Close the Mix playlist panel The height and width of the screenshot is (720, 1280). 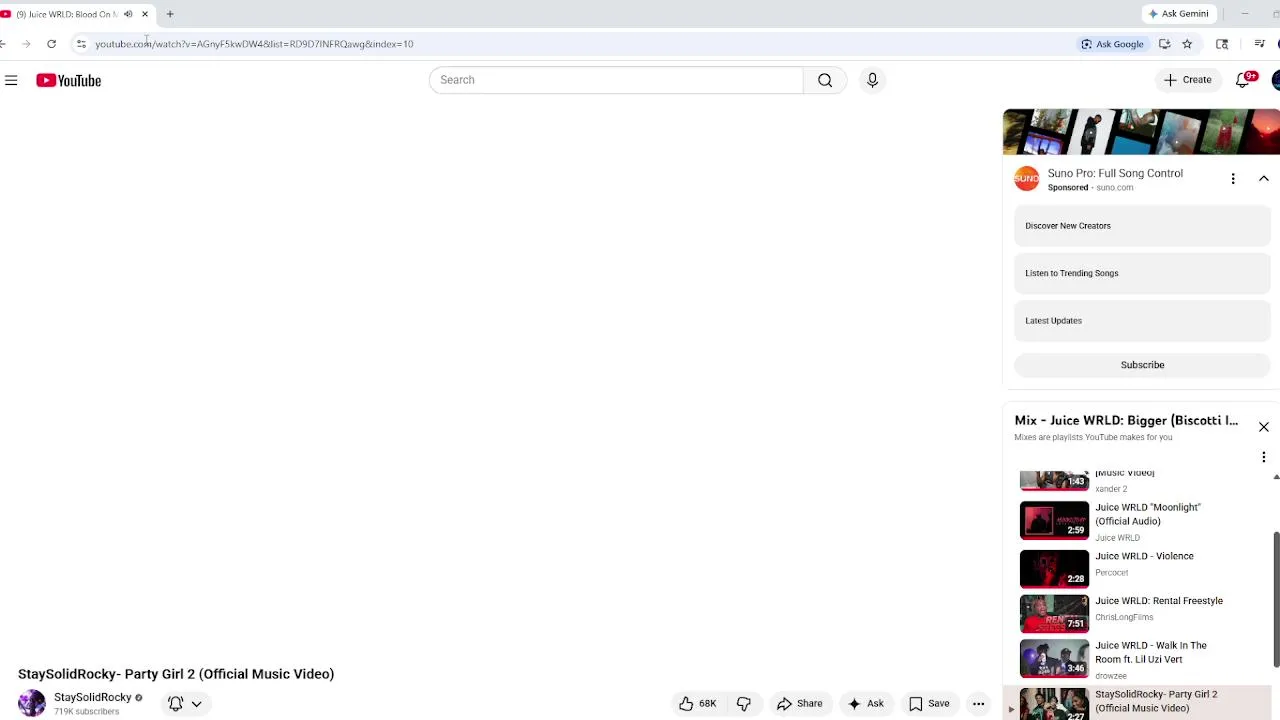1264,427
